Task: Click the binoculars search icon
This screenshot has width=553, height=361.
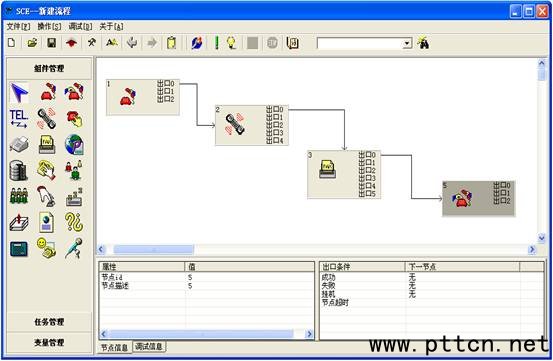Action: [x=423, y=43]
